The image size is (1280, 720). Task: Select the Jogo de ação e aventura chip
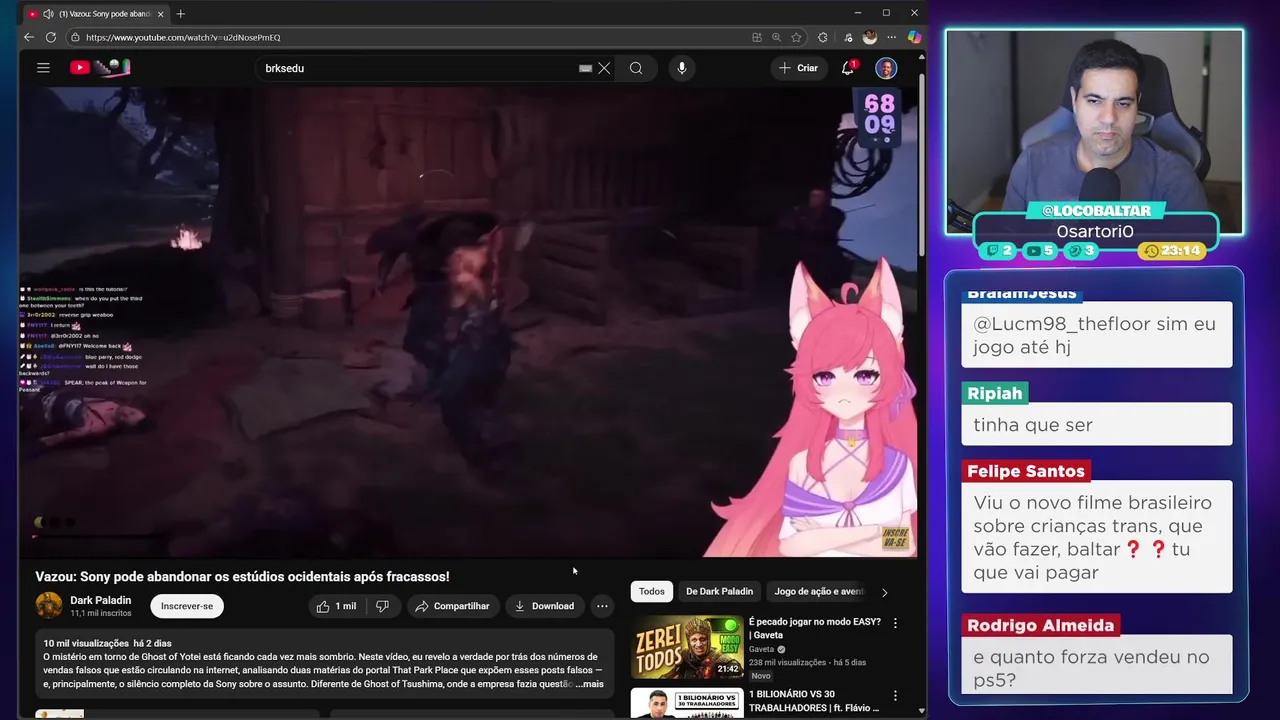pyautogui.click(x=819, y=591)
